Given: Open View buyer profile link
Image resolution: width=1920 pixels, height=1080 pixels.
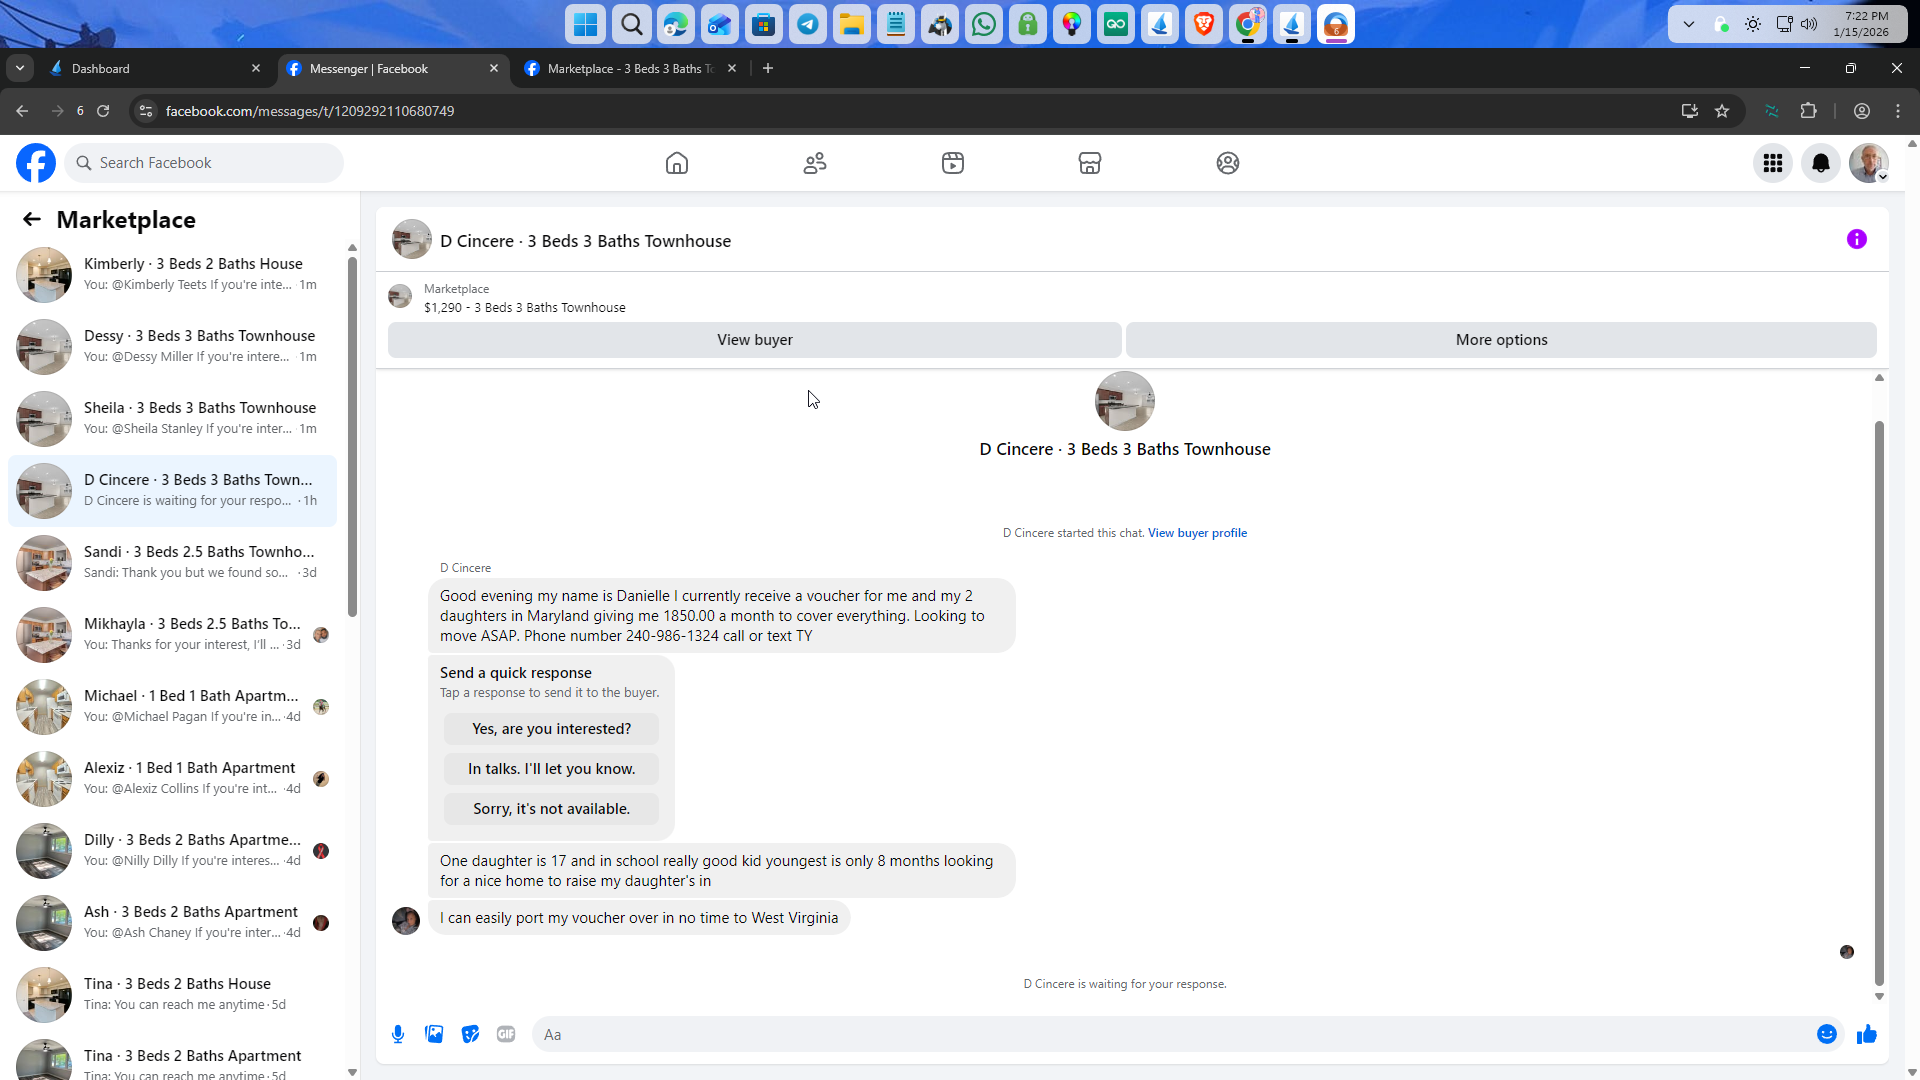Looking at the screenshot, I should tap(1197, 533).
